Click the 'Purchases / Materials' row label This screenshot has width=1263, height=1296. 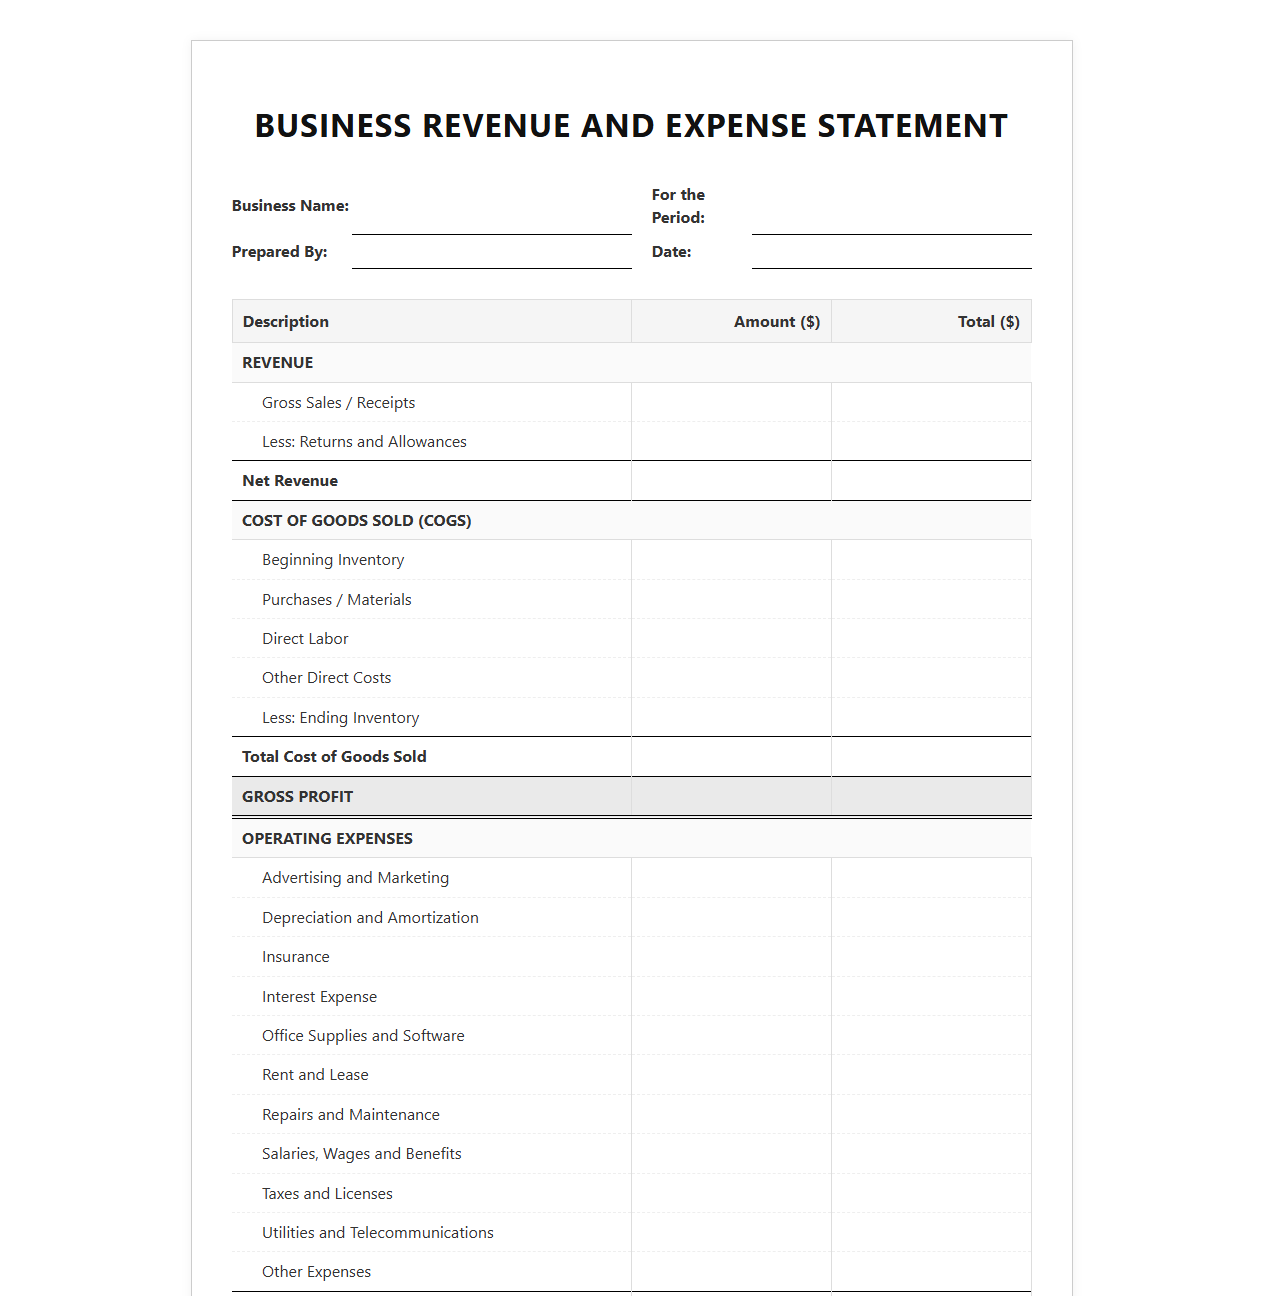tap(337, 600)
